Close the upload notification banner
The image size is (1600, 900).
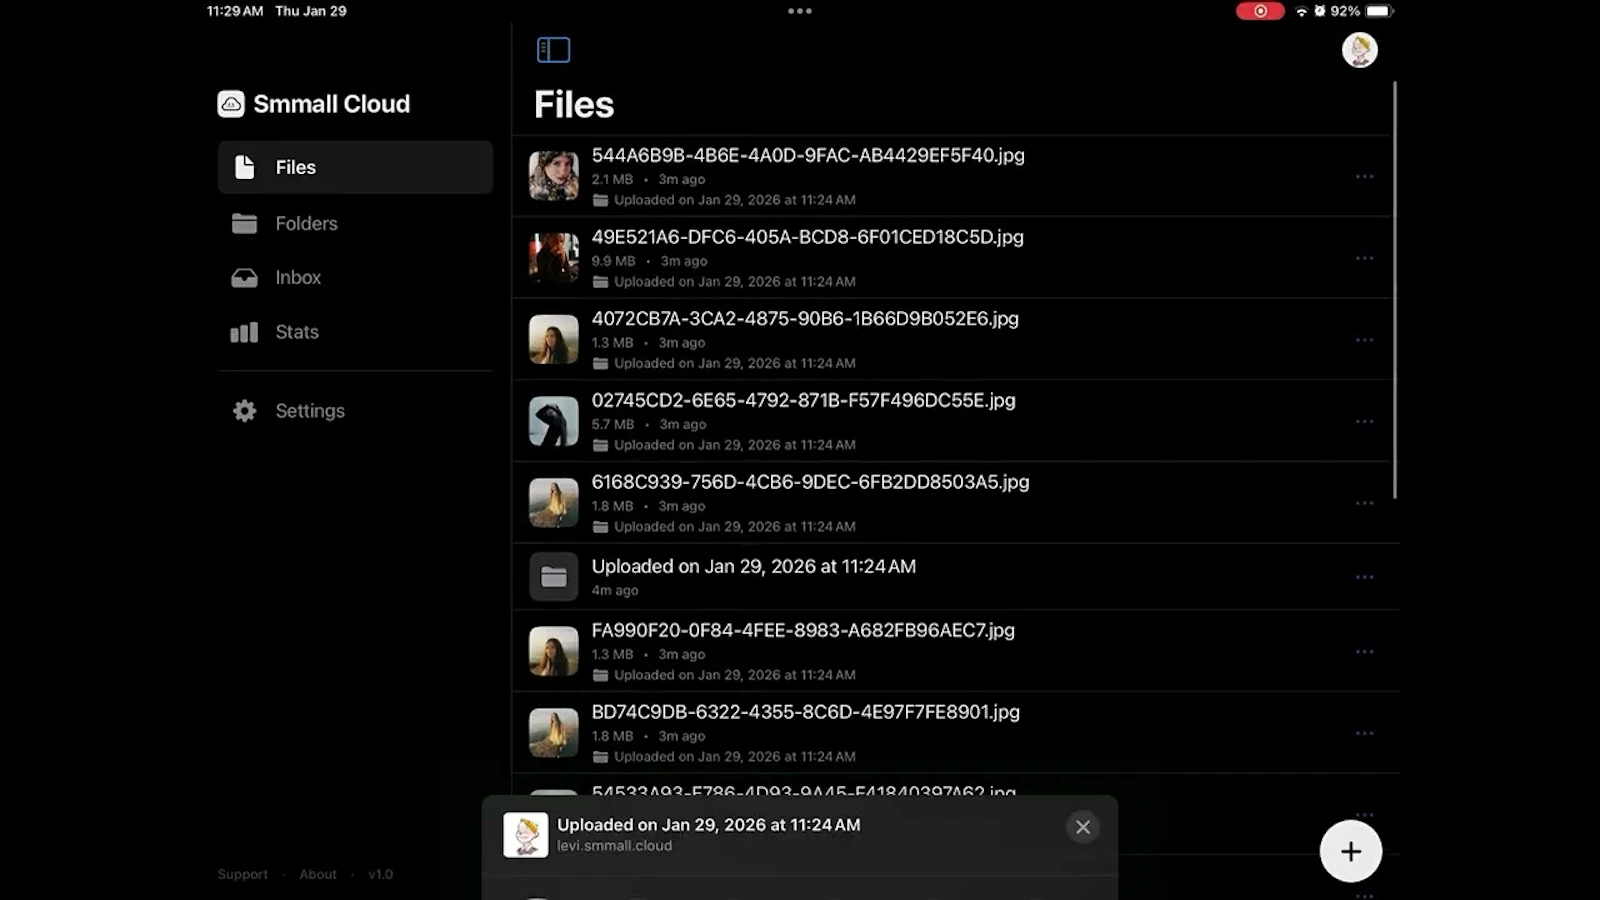click(1083, 827)
